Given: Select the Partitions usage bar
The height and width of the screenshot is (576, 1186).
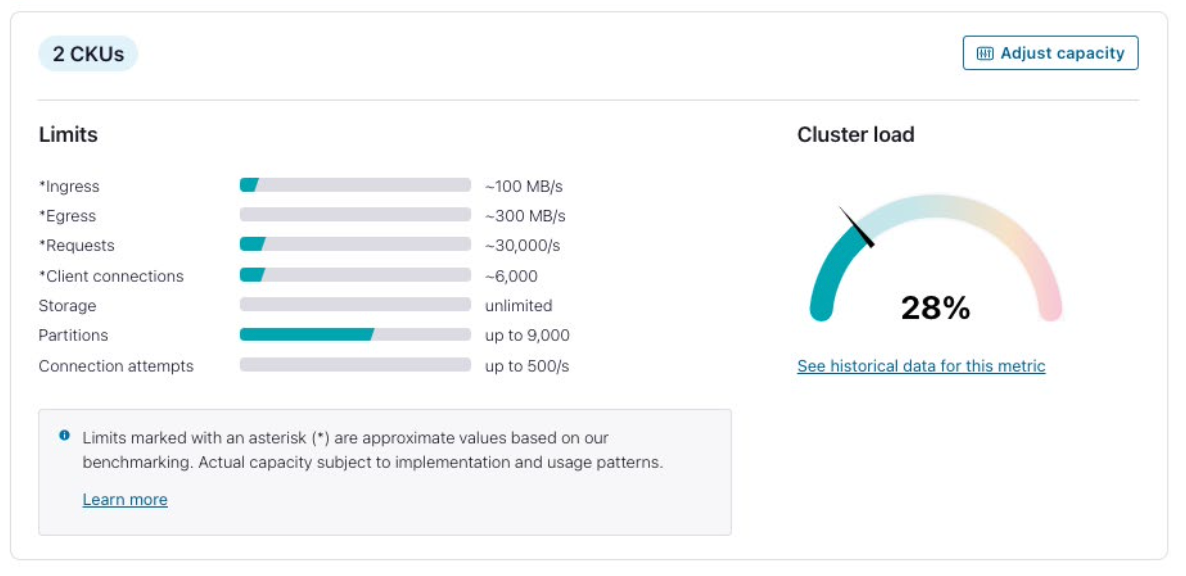Looking at the screenshot, I should pos(355,335).
